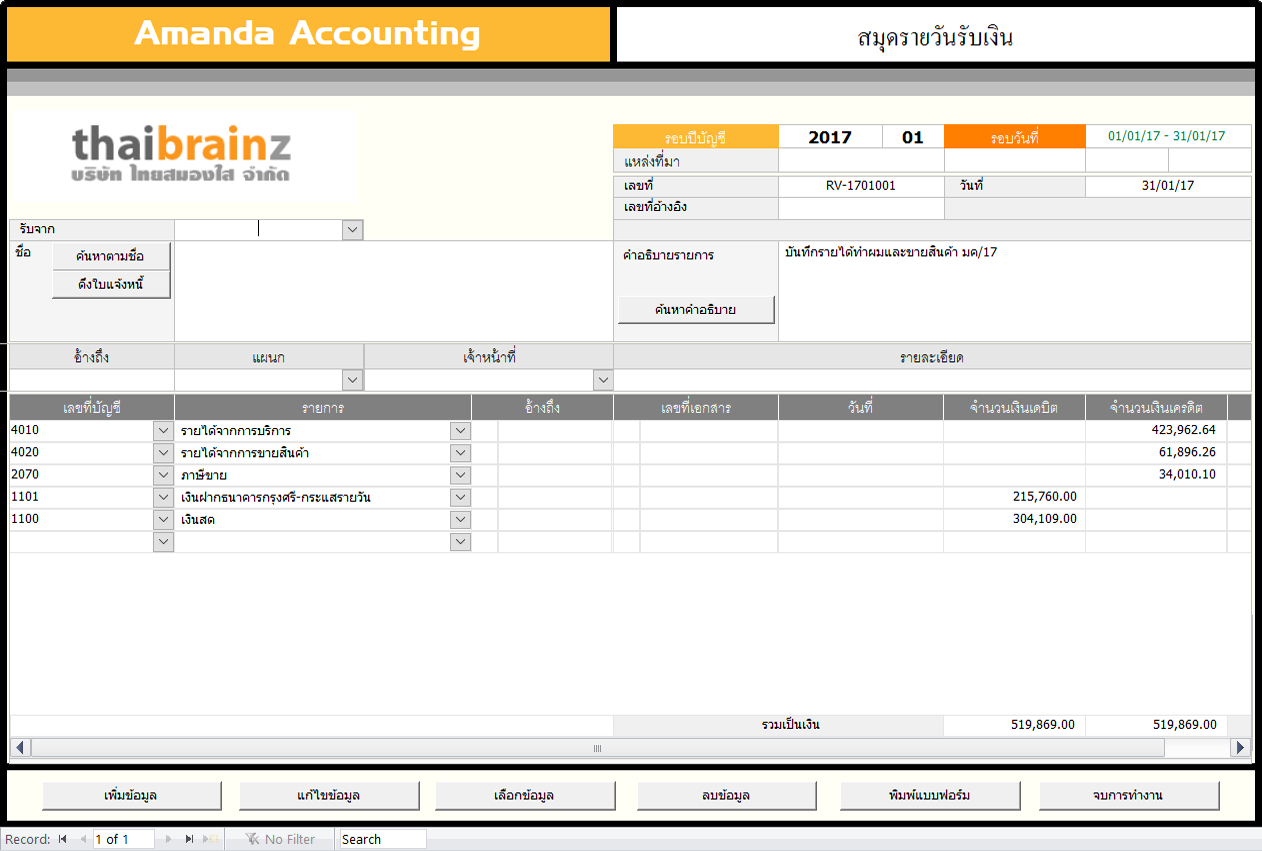Open item dropdown for เงินสด row
This screenshot has width=1262, height=851.
pos(460,519)
